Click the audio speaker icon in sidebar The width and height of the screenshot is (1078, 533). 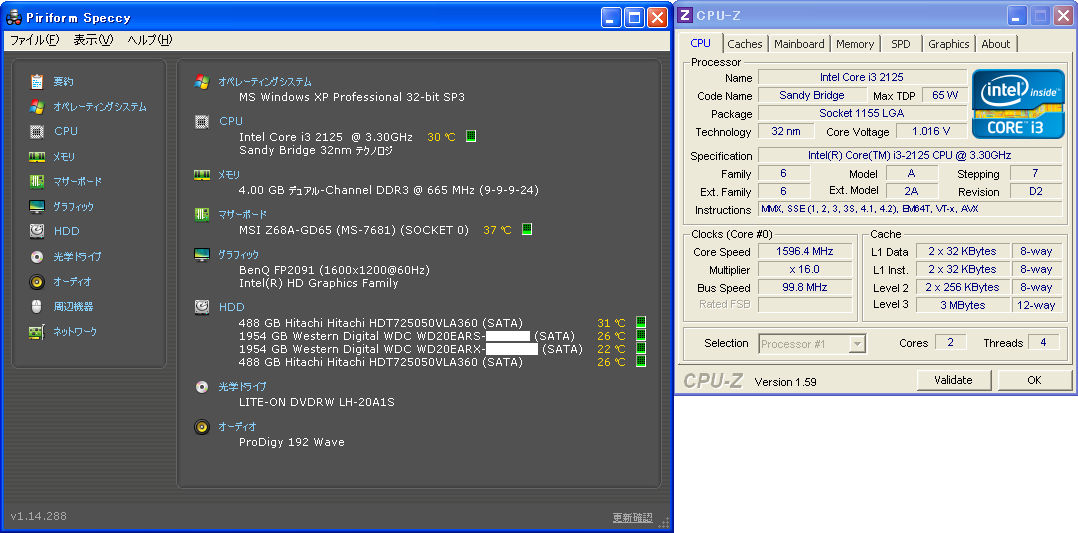pyautogui.click(x=37, y=282)
